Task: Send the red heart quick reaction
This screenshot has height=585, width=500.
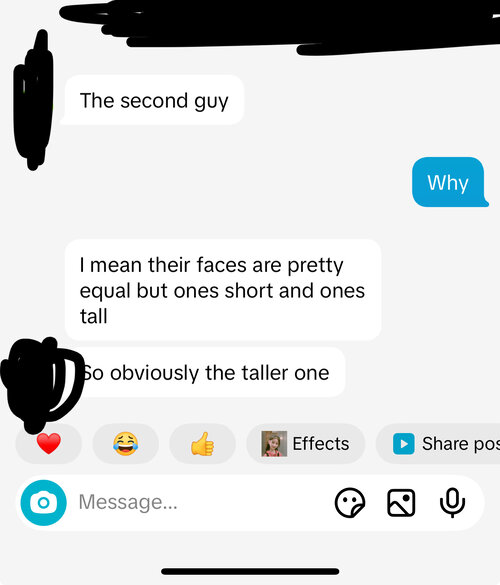Action: (49, 444)
